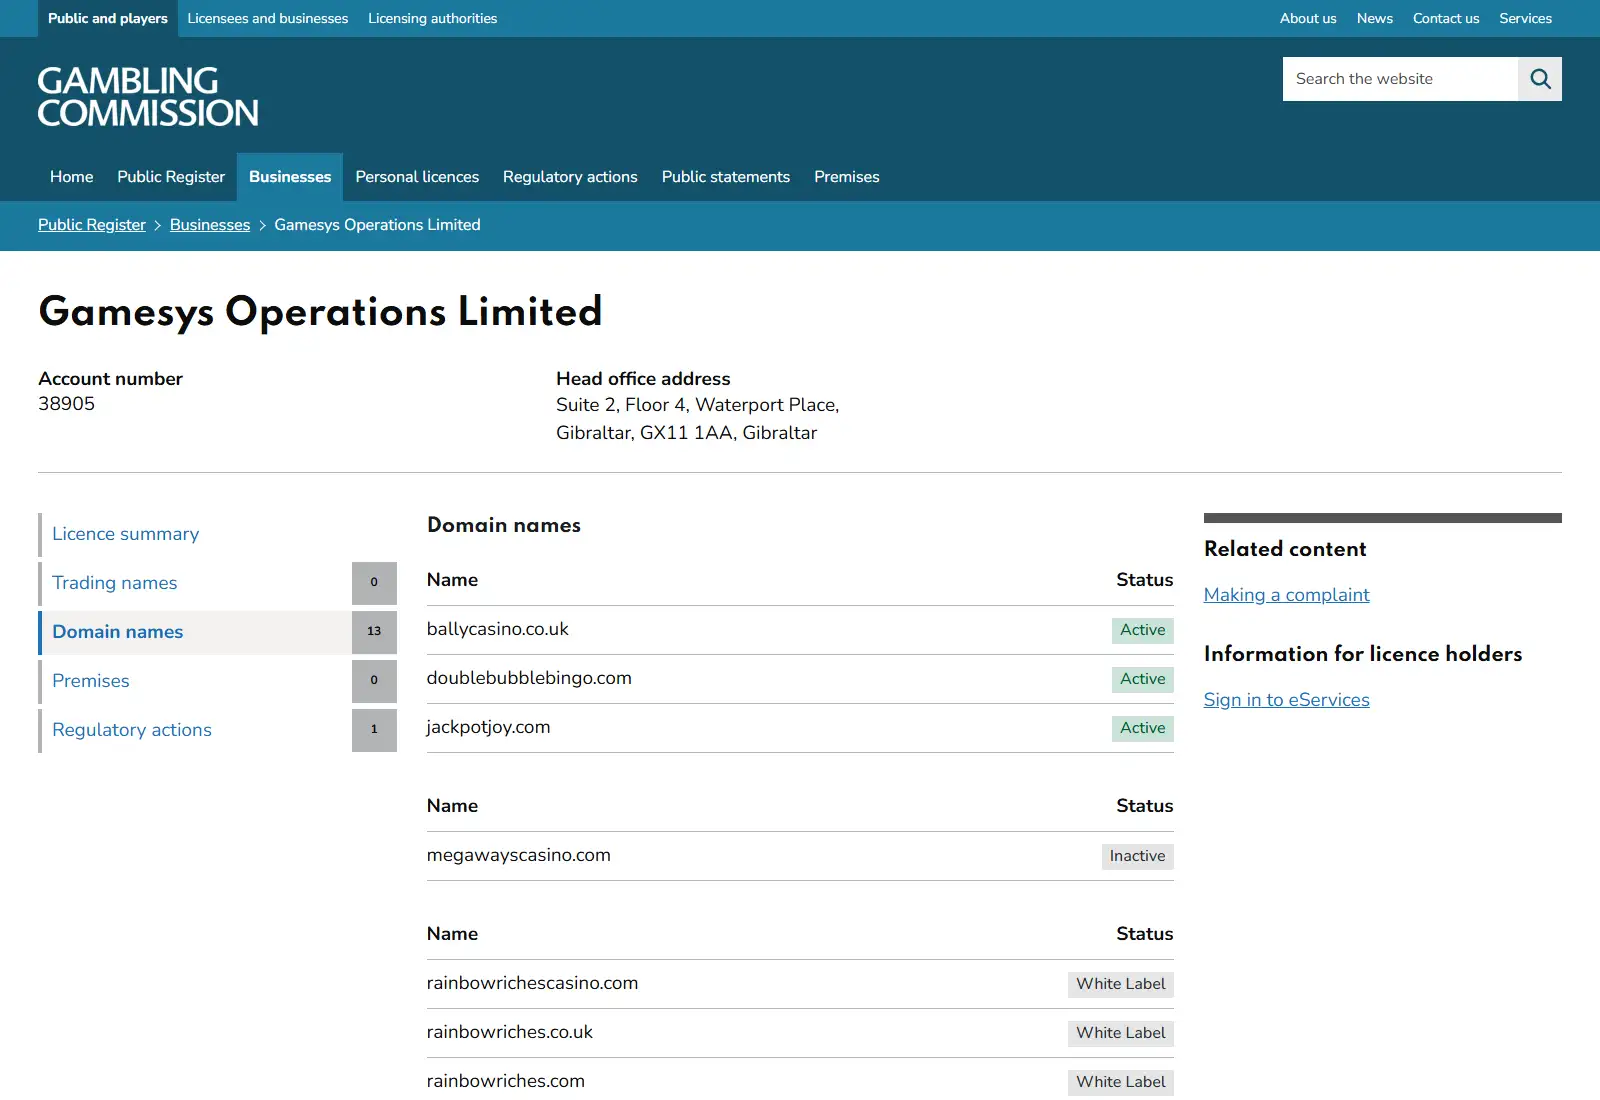
Task: Open Public Register in main navigation
Action: click(x=171, y=177)
